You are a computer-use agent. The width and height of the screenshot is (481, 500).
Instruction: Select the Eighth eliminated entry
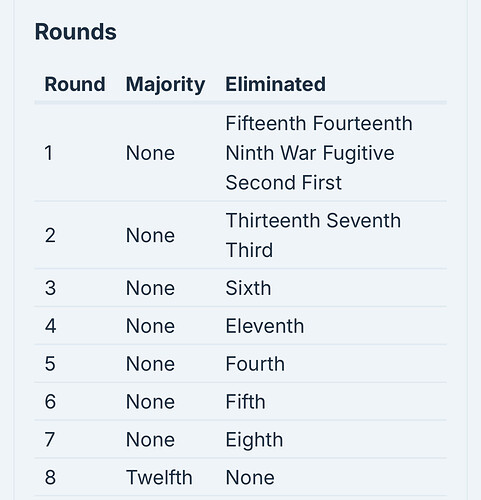254,440
